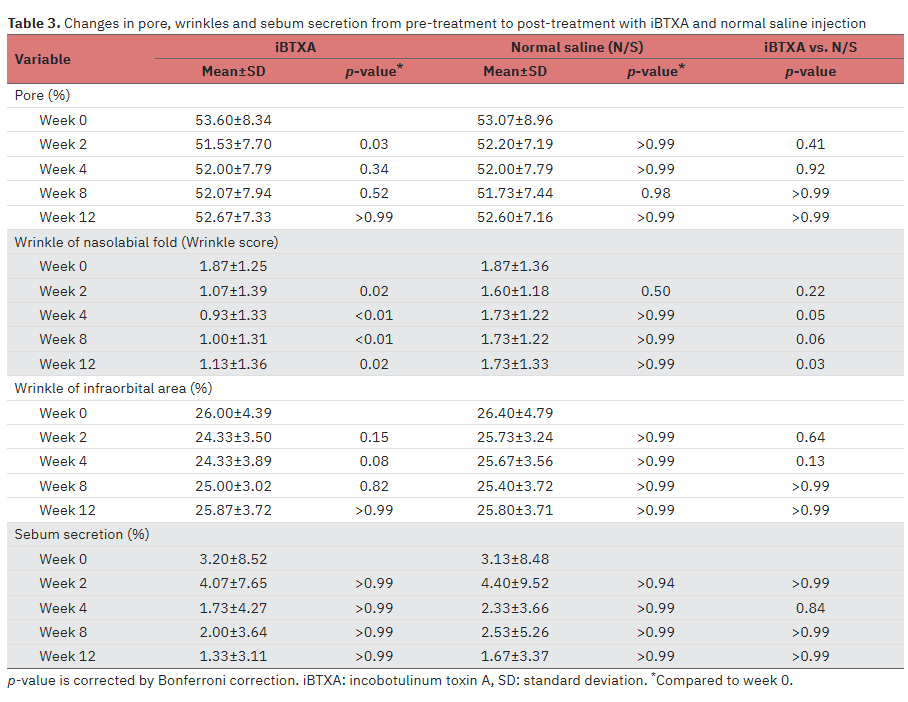
Task: Select the sebum Week 2 value 4.07±7.65
Action: [x=233, y=583]
